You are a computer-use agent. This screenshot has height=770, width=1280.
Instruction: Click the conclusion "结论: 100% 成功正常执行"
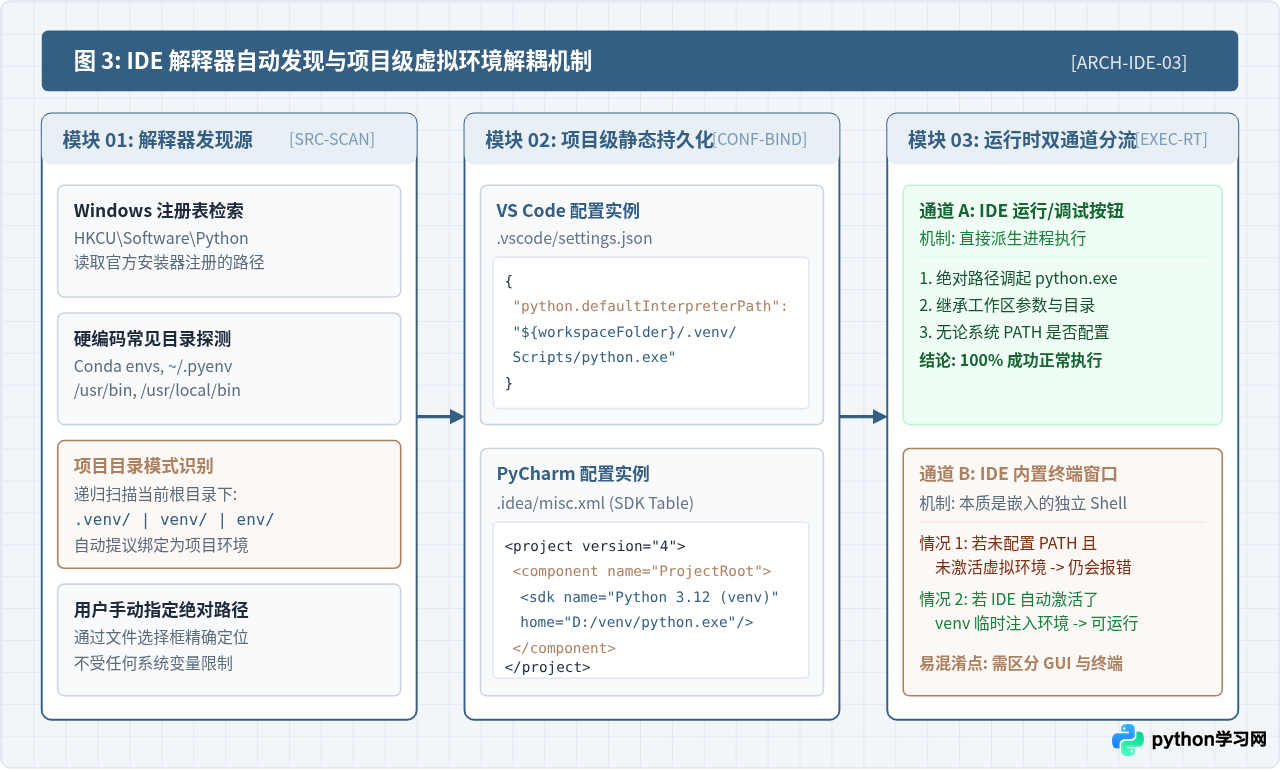[x=1011, y=360]
